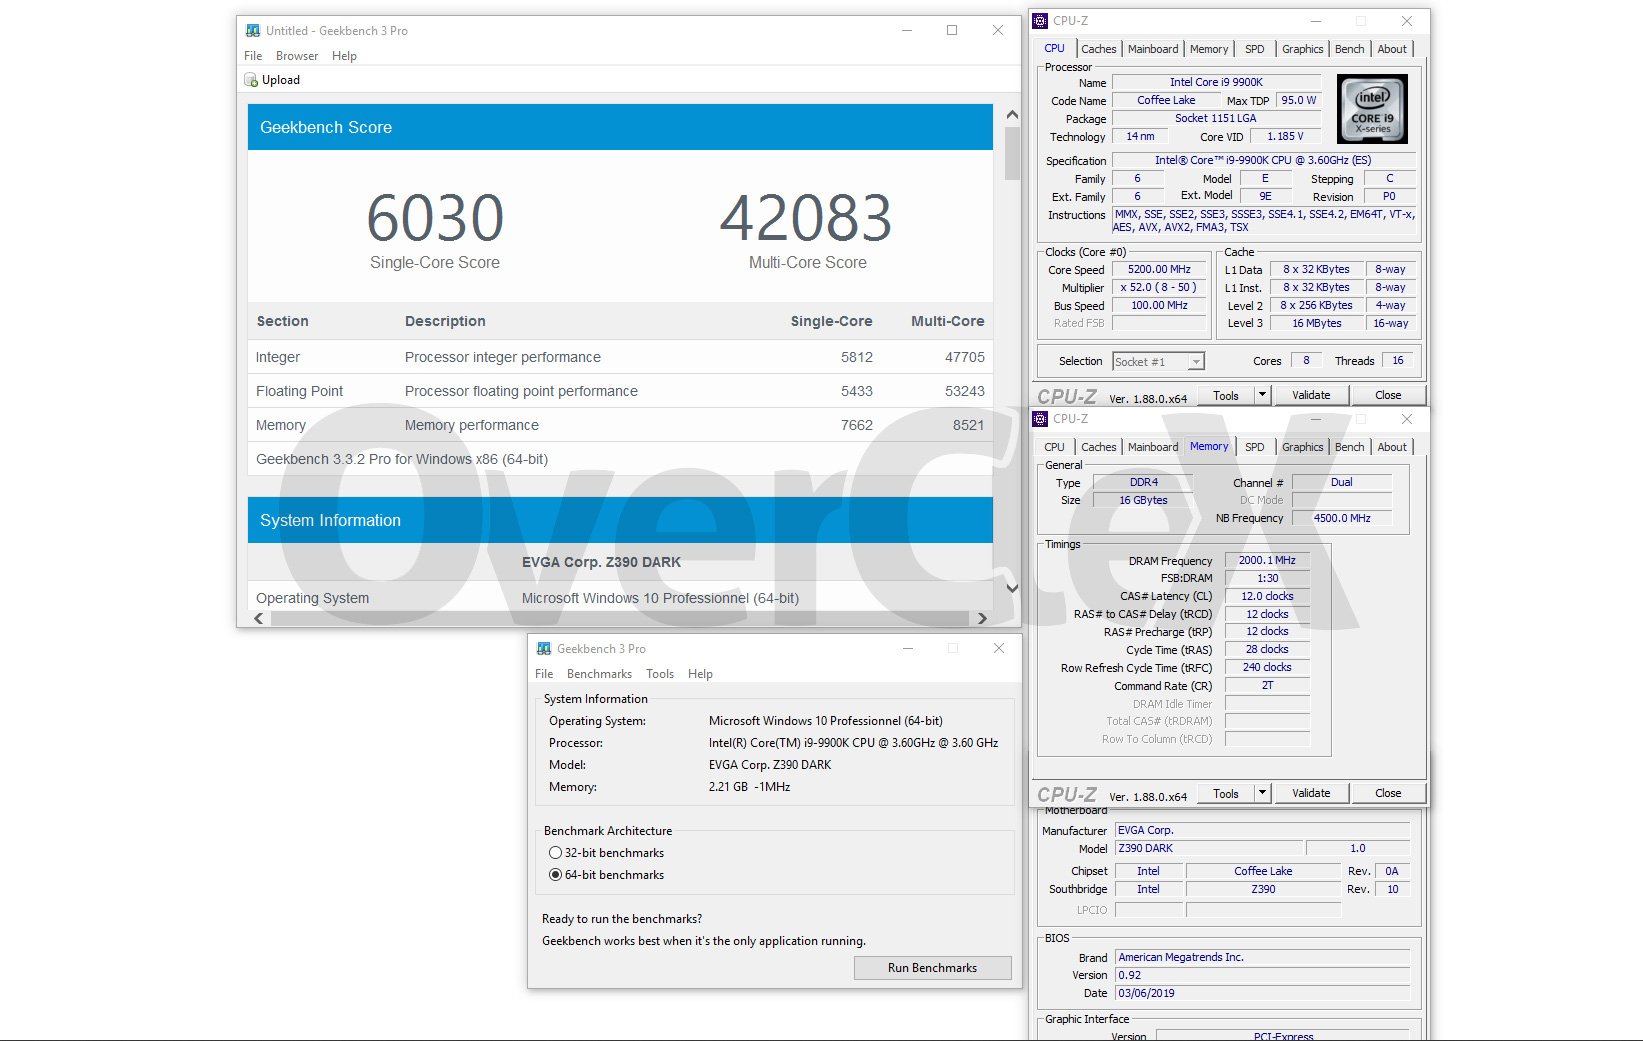Click the CPU-Z app icon in Memory window
This screenshot has width=1643, height=1041.
[x=1040, y=419]
